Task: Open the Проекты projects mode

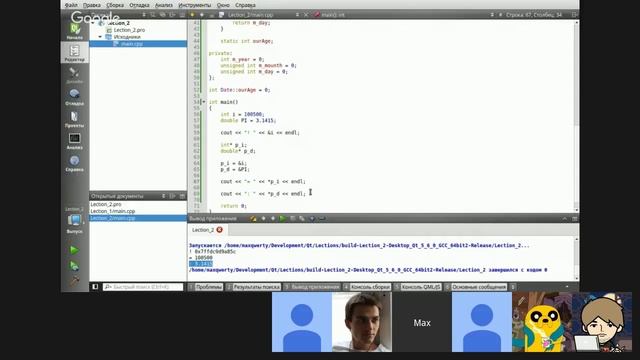Action: (74, 119)
